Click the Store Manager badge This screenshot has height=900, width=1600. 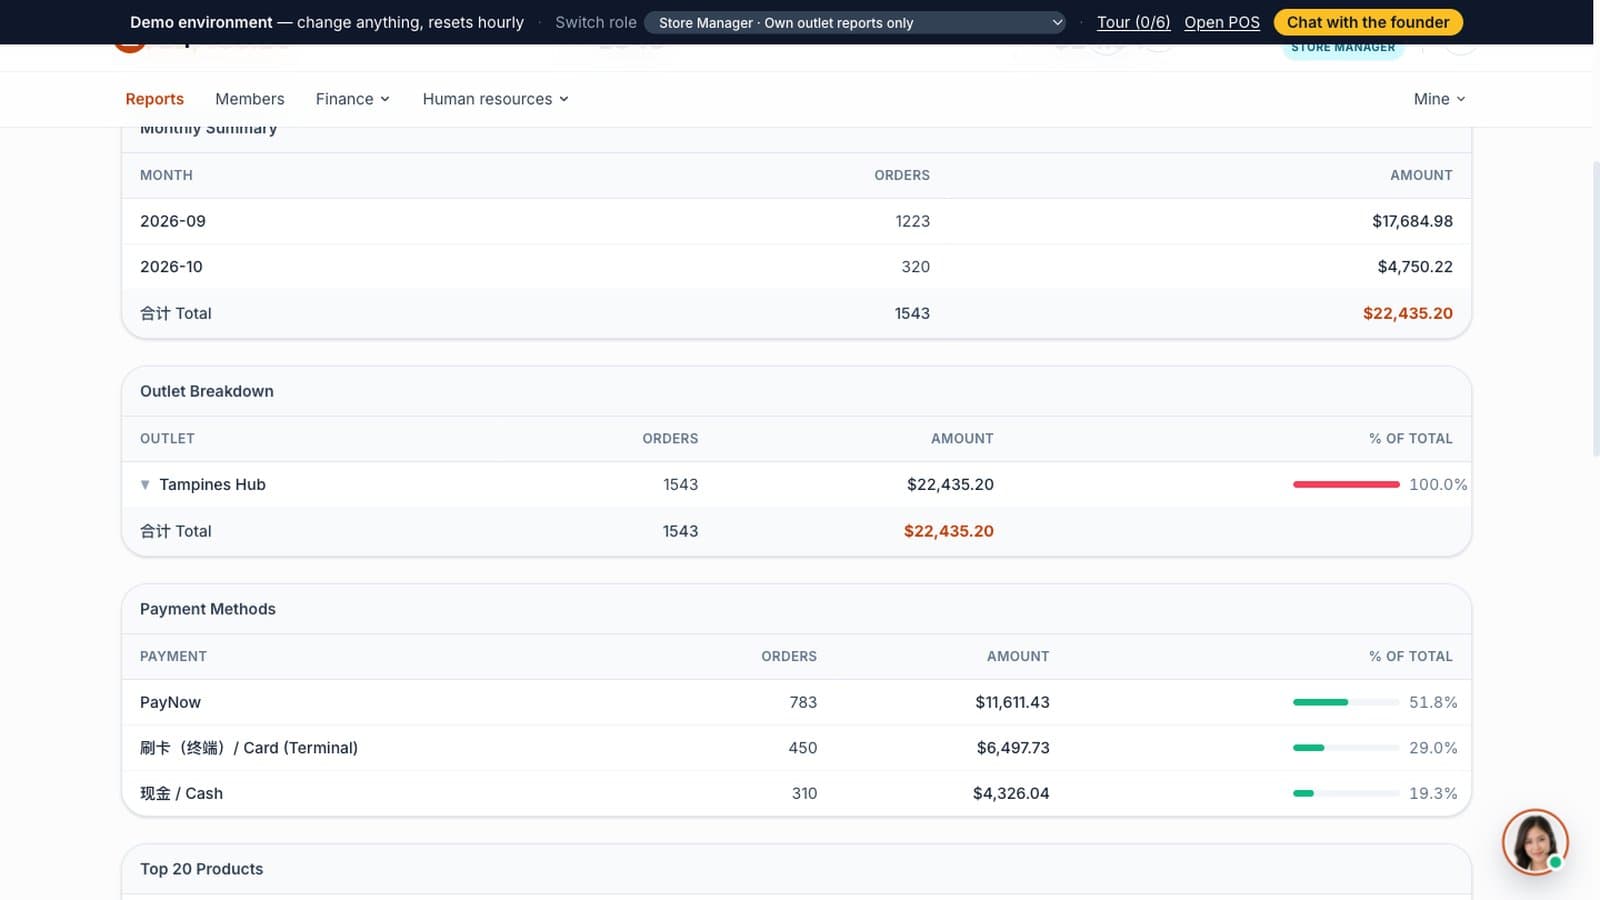pyautogui.click(x=1342, y=48)
